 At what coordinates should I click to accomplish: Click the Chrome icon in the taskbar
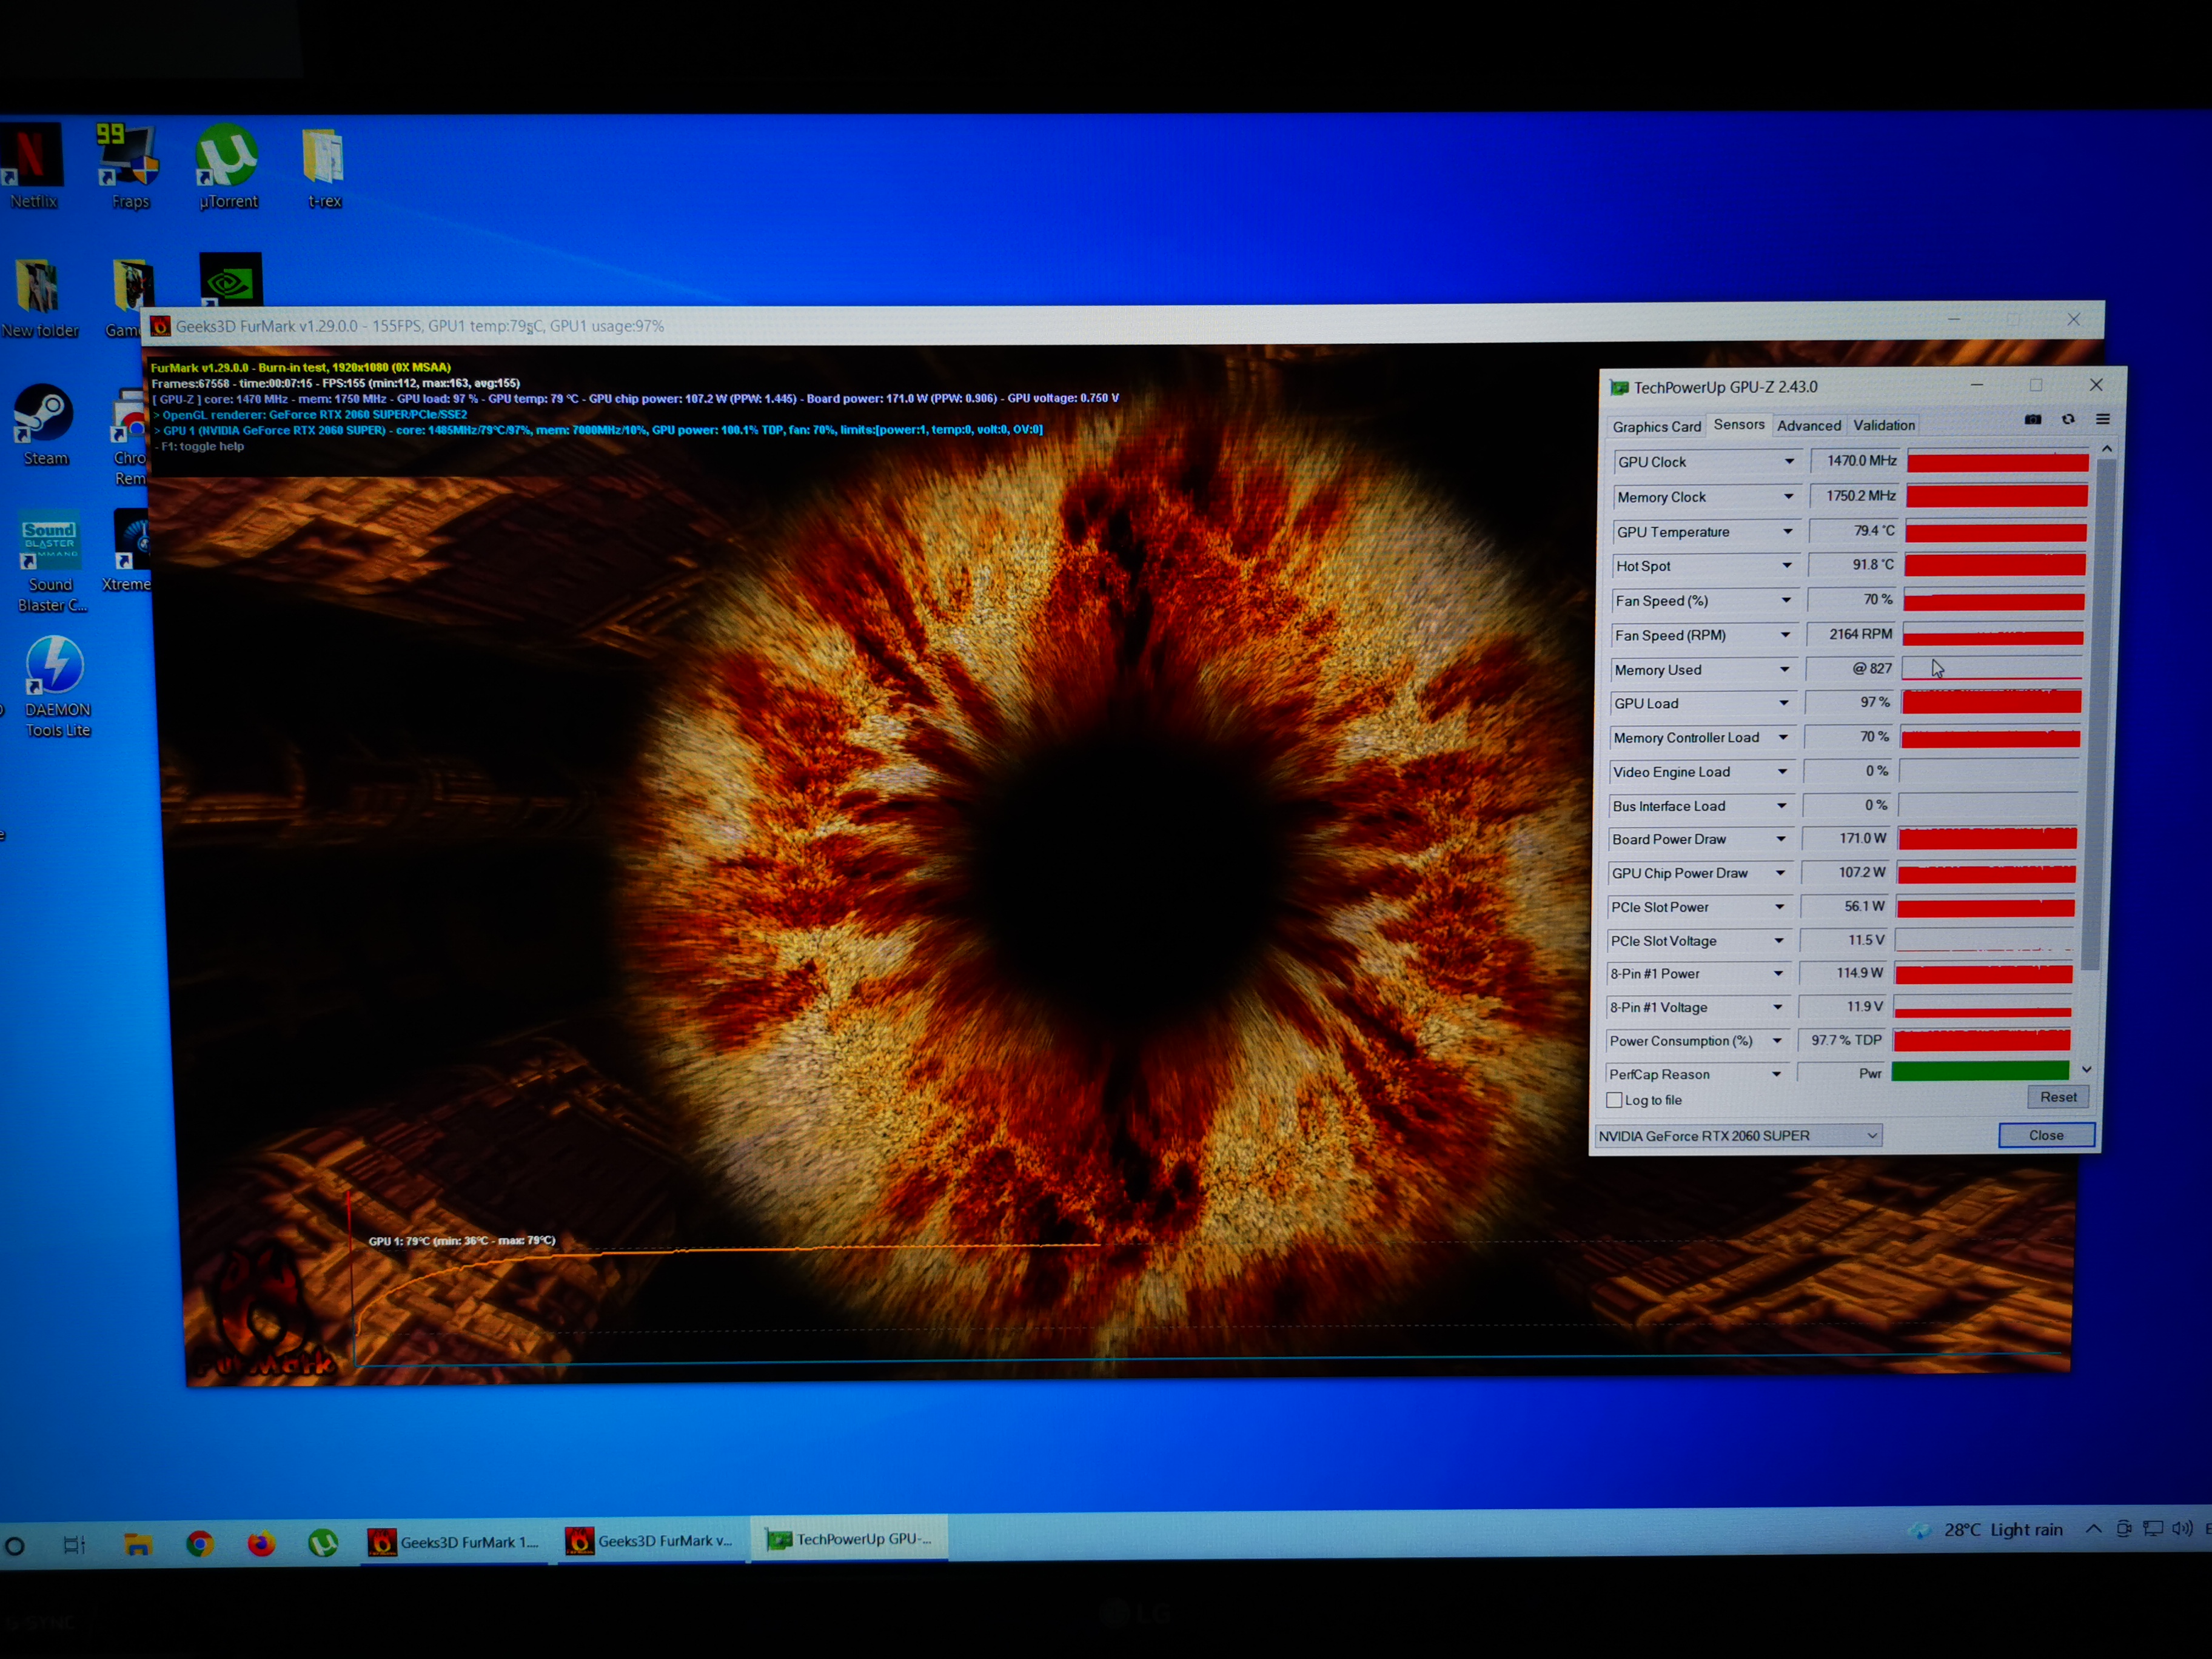(200, 1544)
